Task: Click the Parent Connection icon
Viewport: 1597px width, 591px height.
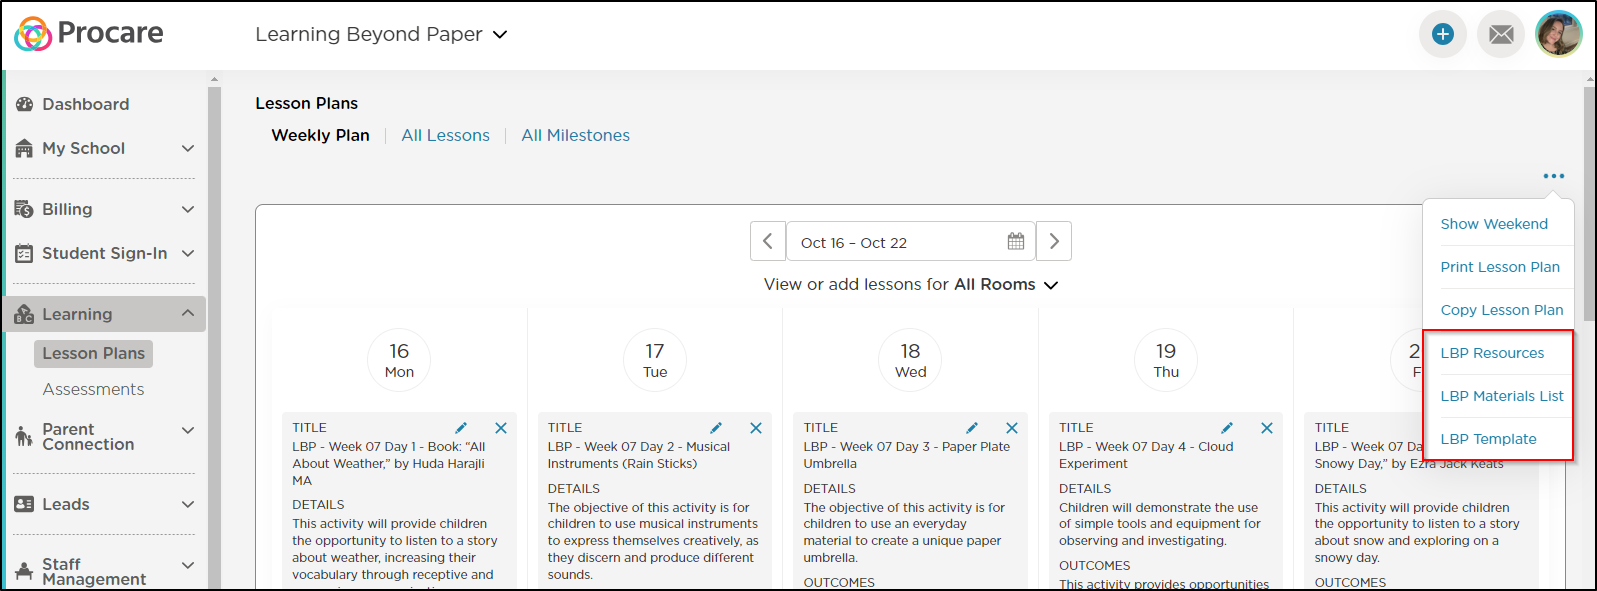Action: [24, 436]
